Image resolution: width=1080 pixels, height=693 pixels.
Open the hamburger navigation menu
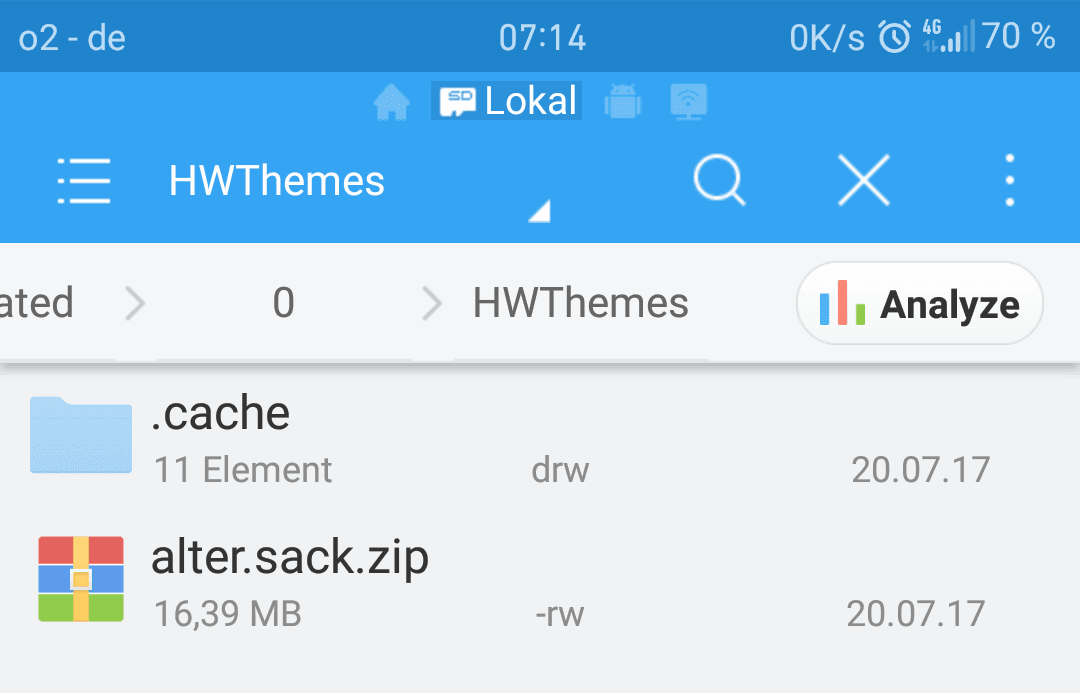83,180
